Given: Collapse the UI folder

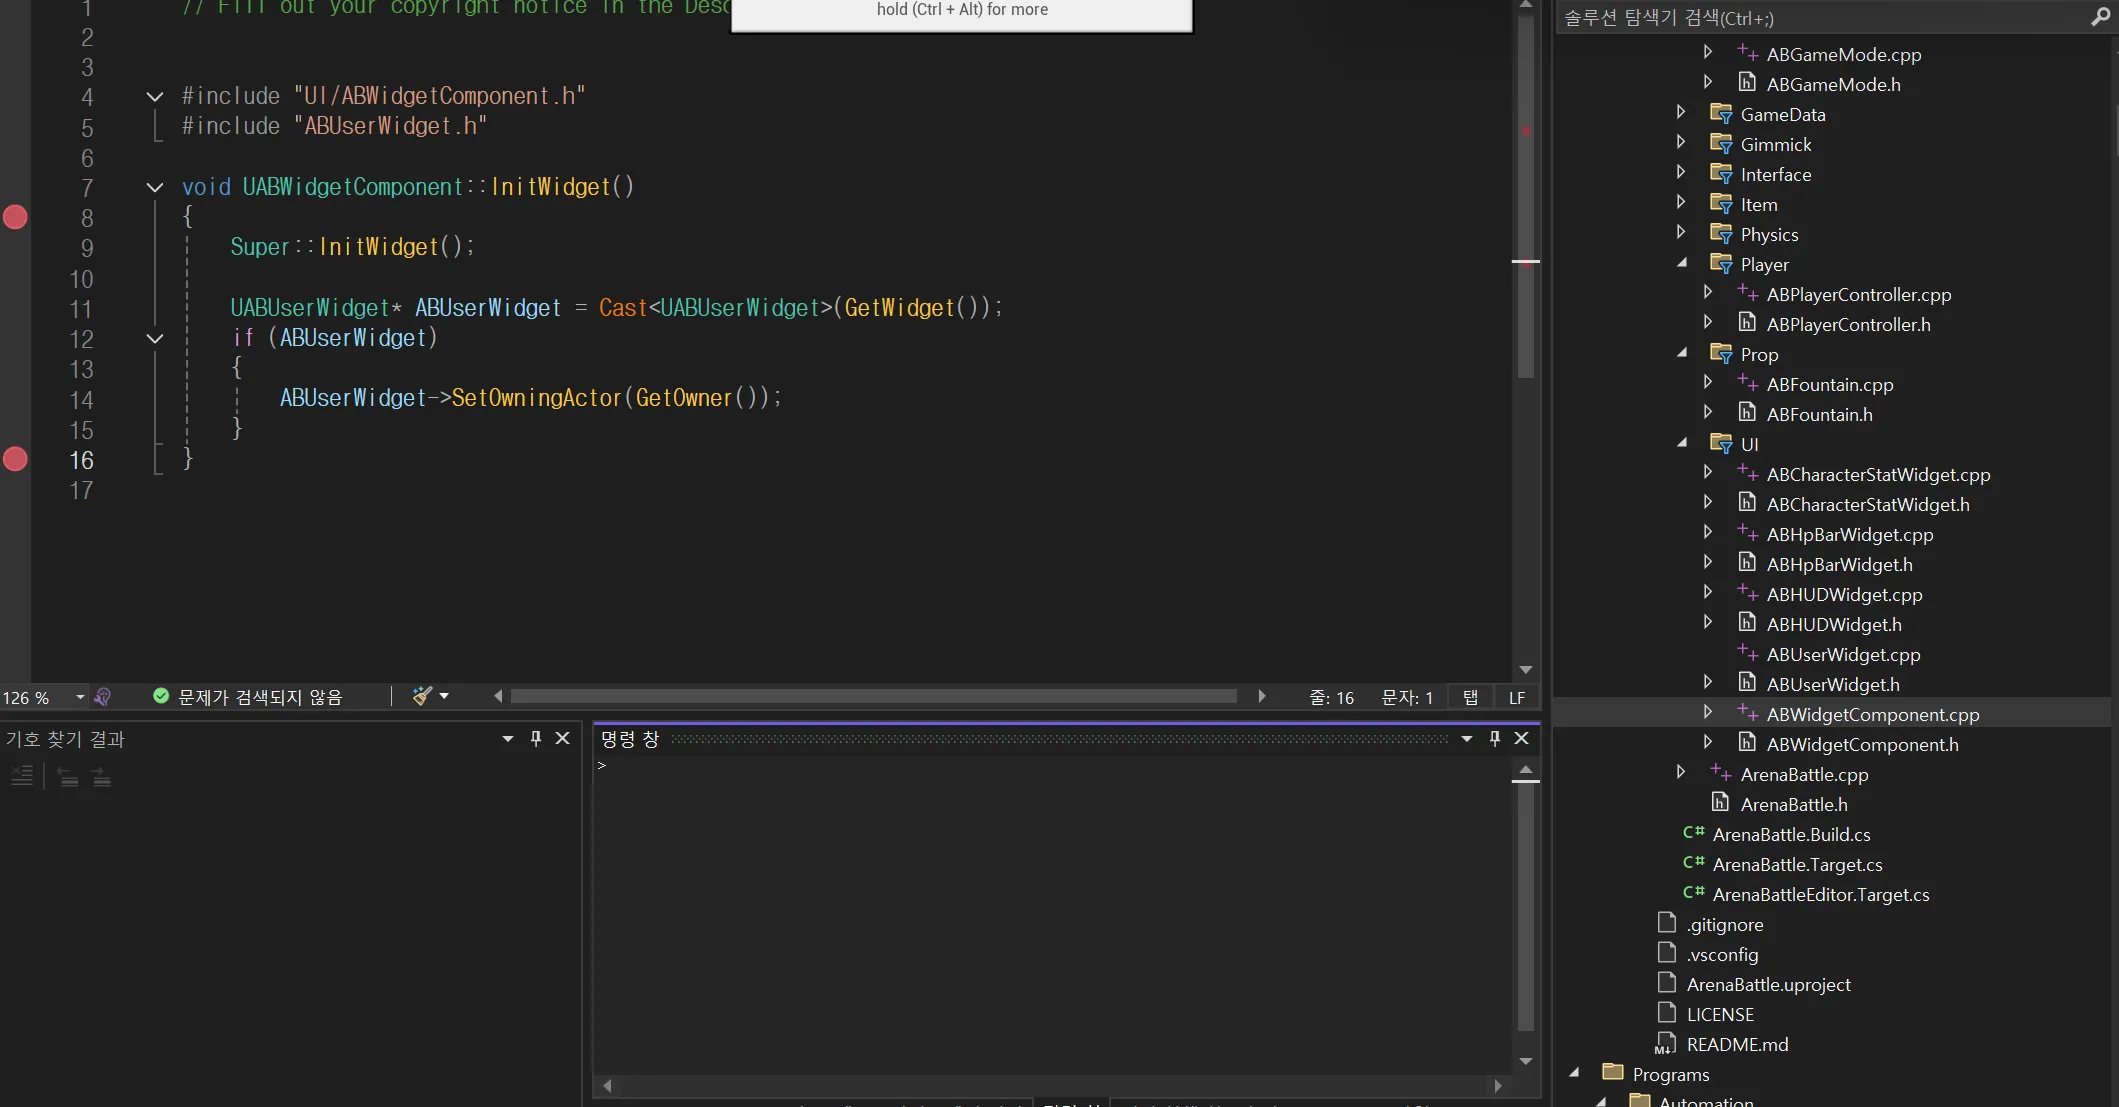Looking at the screenshot, I should pos(1681,443).
